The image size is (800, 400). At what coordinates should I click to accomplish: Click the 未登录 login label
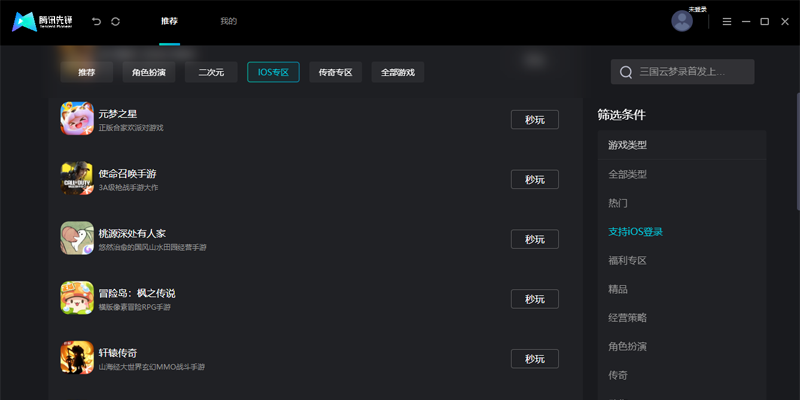coord(698,9)
